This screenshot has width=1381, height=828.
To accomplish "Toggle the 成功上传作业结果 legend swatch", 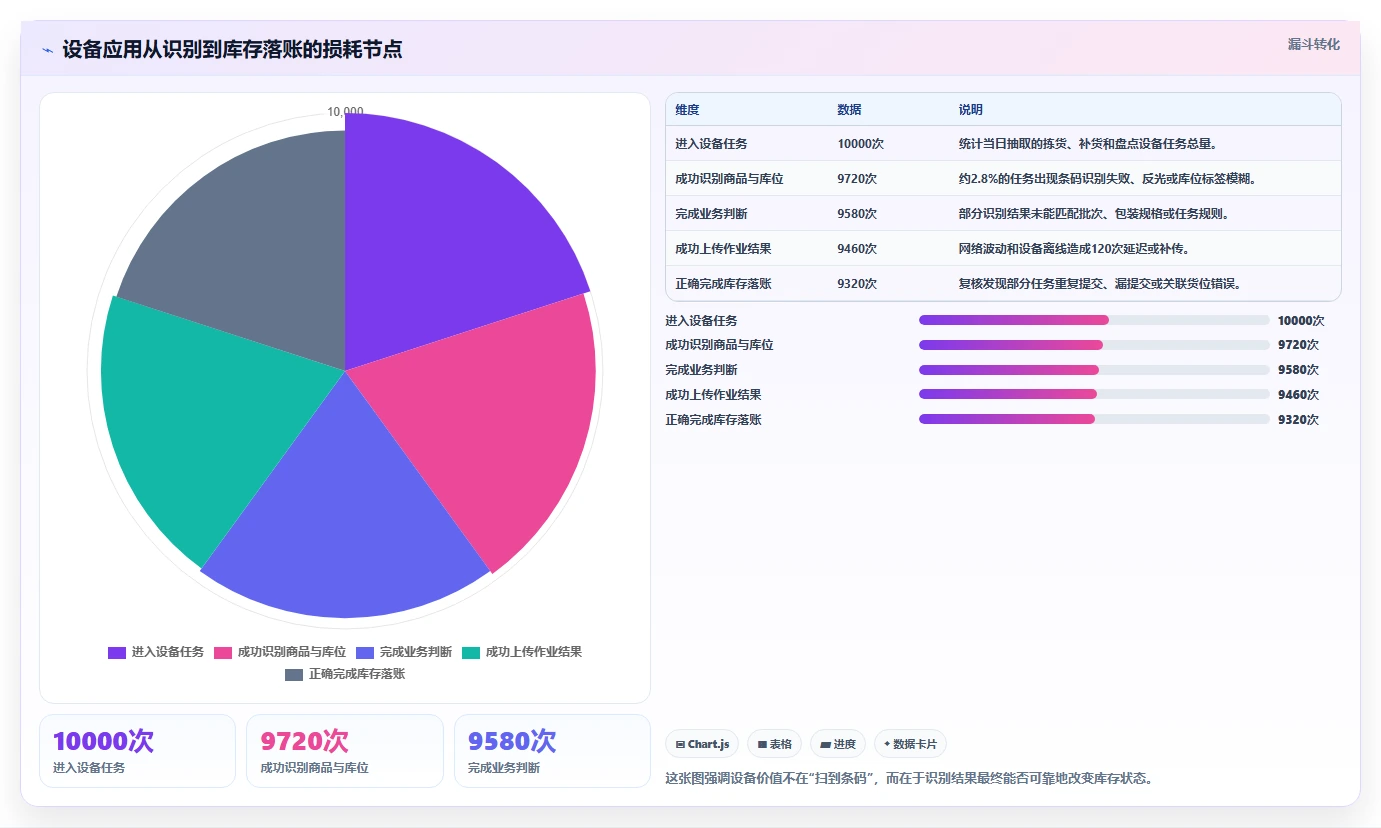I will (471, 652).
